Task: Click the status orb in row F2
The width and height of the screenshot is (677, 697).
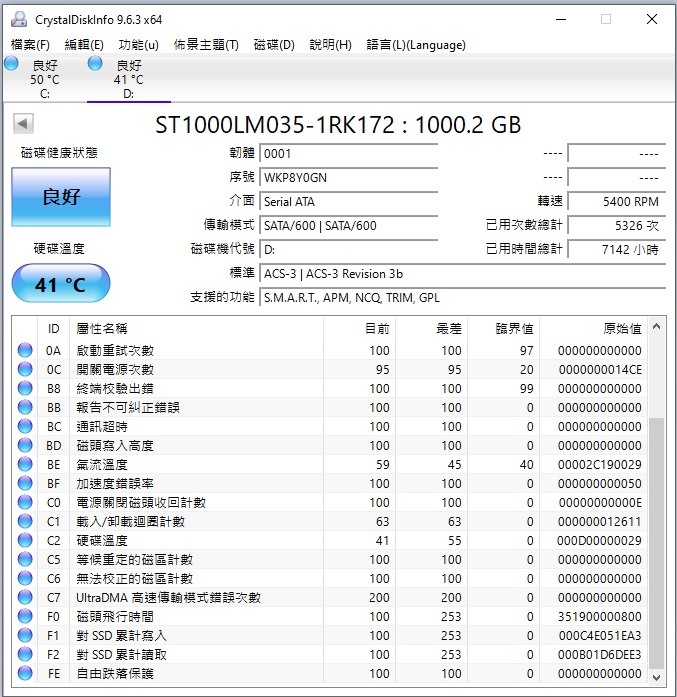Action: point(25,654)
